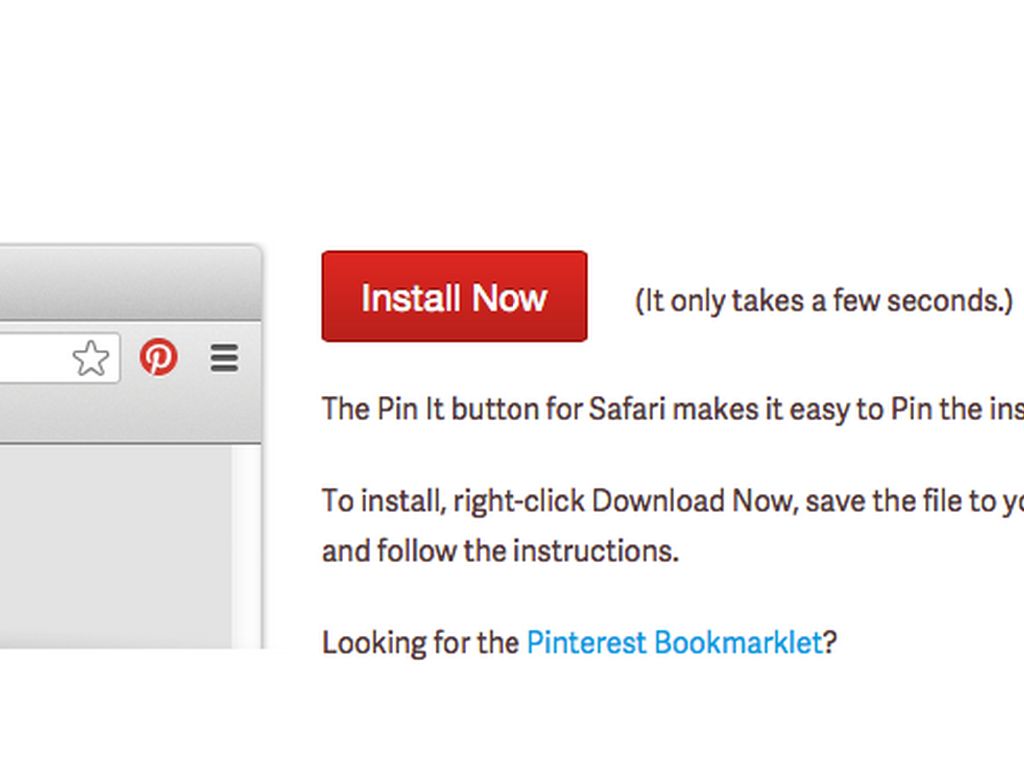Open the browser hamburger menu
This screenshot has height=768, width=1024.
225,358
